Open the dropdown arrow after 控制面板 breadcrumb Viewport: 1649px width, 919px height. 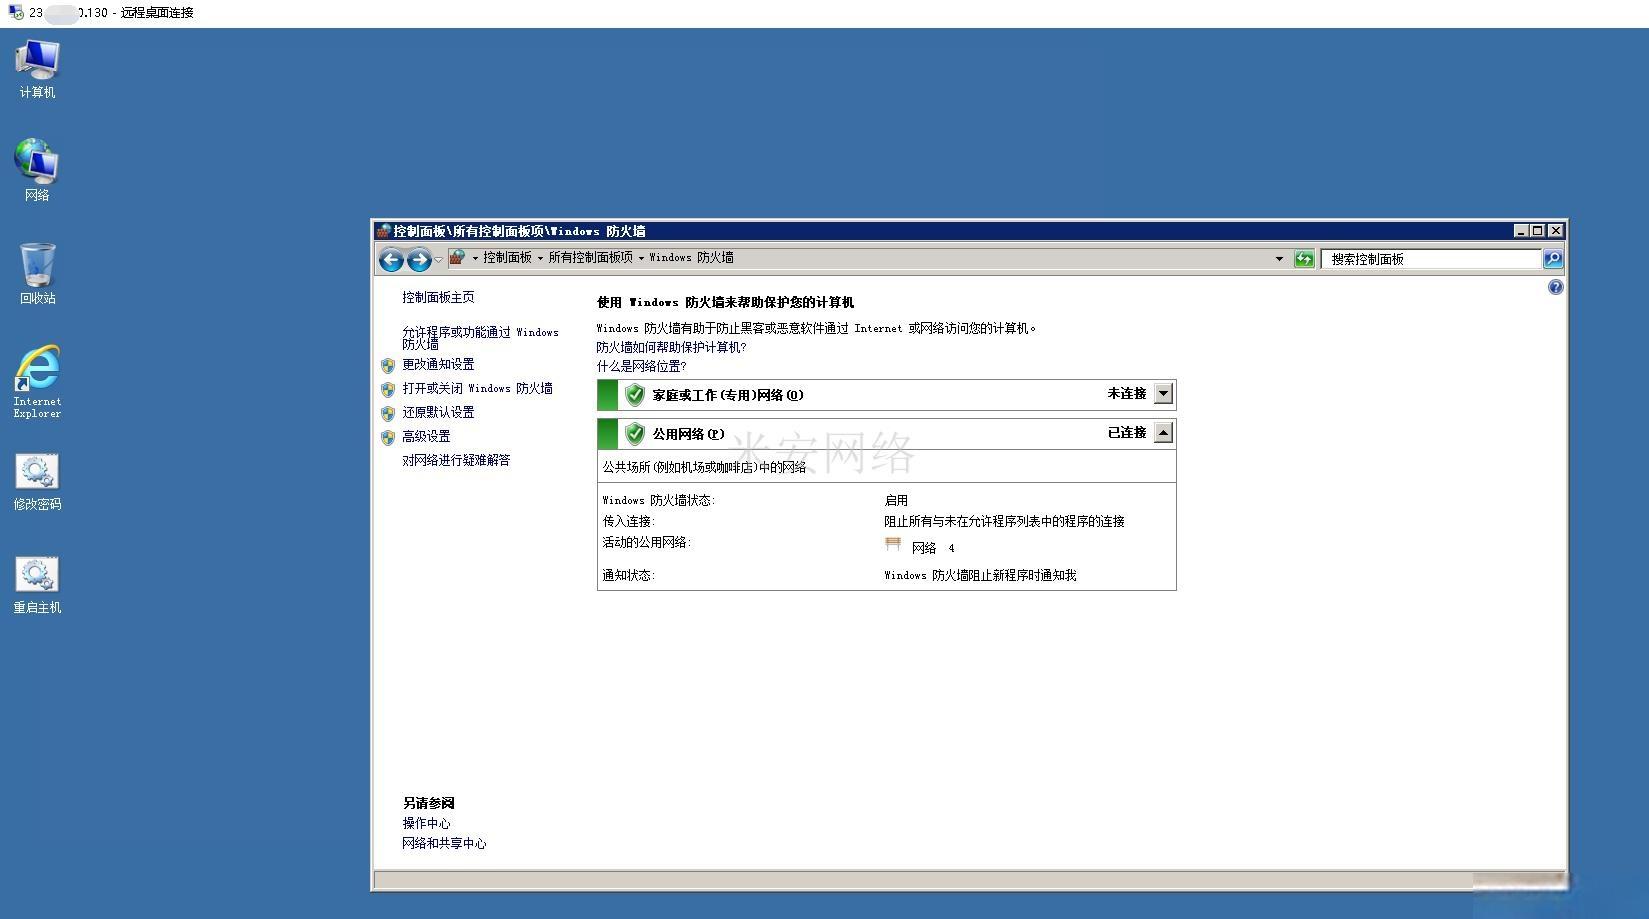pos(540,258)
